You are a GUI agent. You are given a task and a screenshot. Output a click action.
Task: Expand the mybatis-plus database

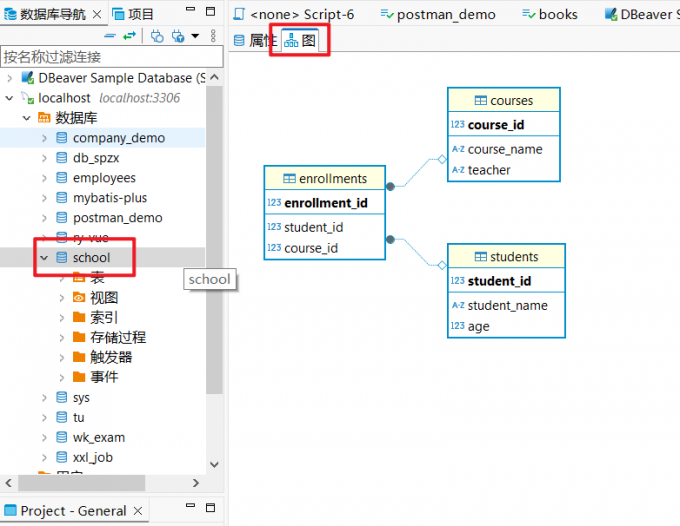coord(44,198)
